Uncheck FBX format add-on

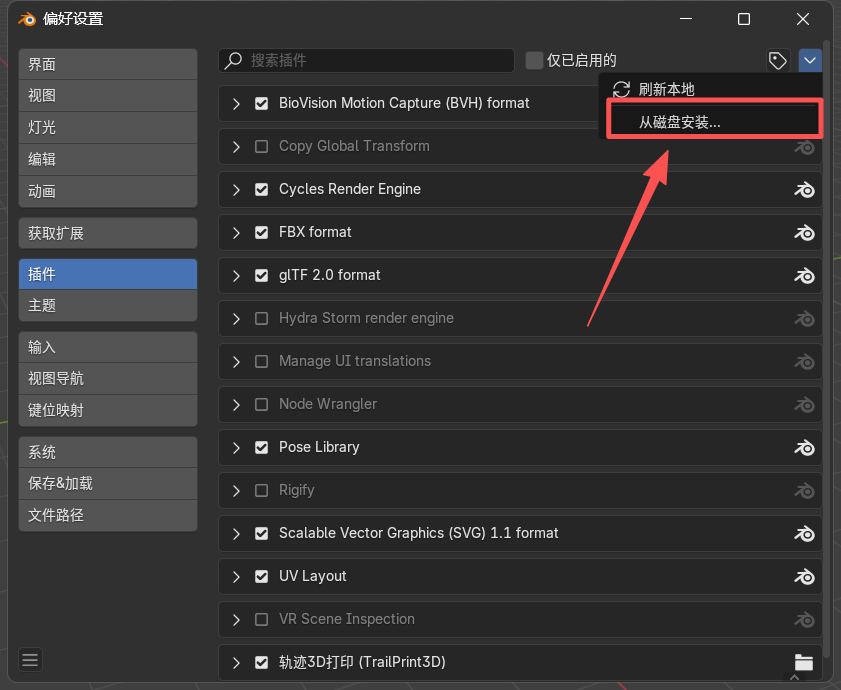pos(261,232)
